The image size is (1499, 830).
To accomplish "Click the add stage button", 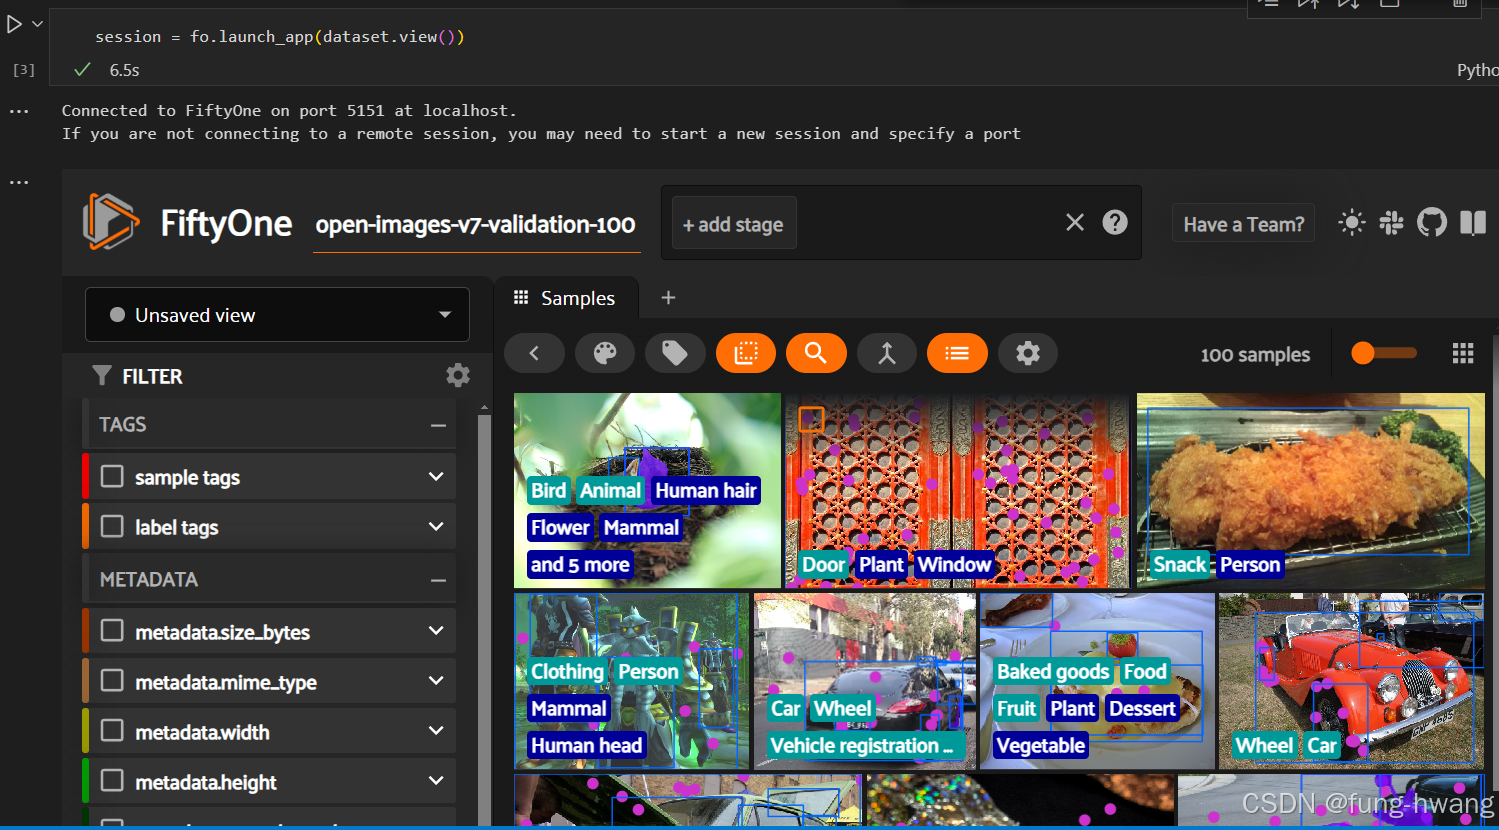I will 733,225.
